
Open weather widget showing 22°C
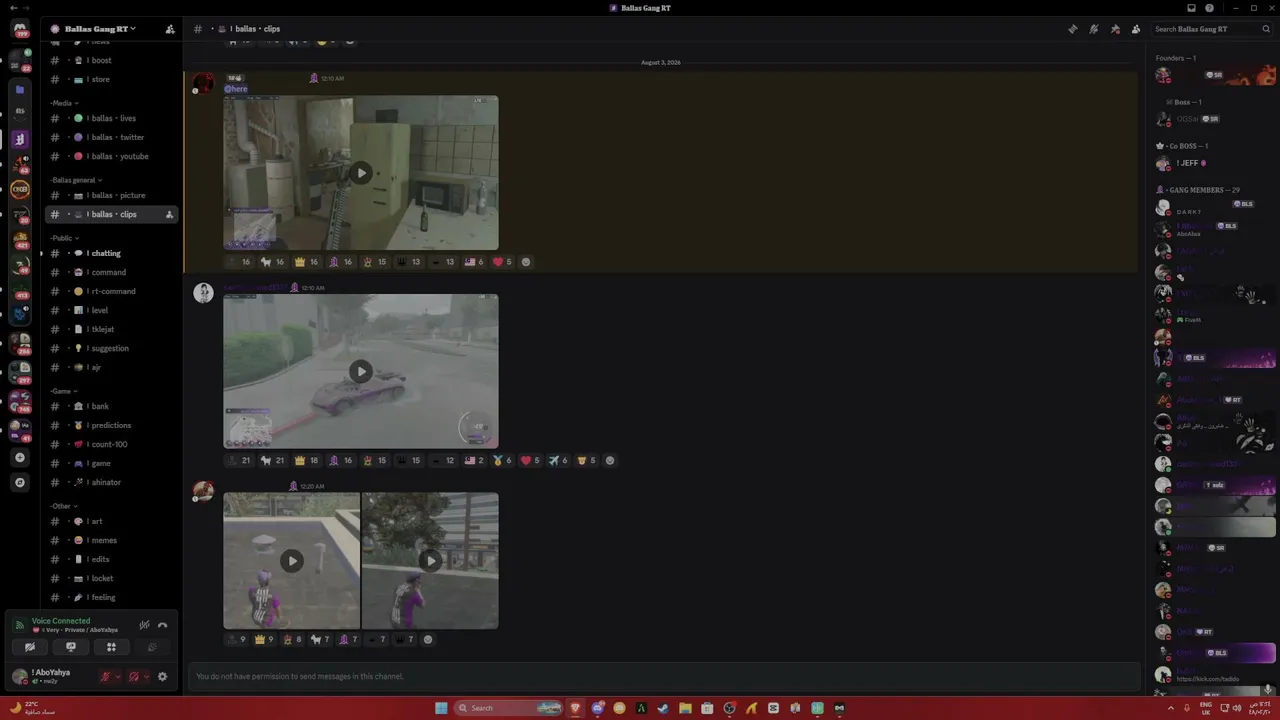(x=32, y=708)
